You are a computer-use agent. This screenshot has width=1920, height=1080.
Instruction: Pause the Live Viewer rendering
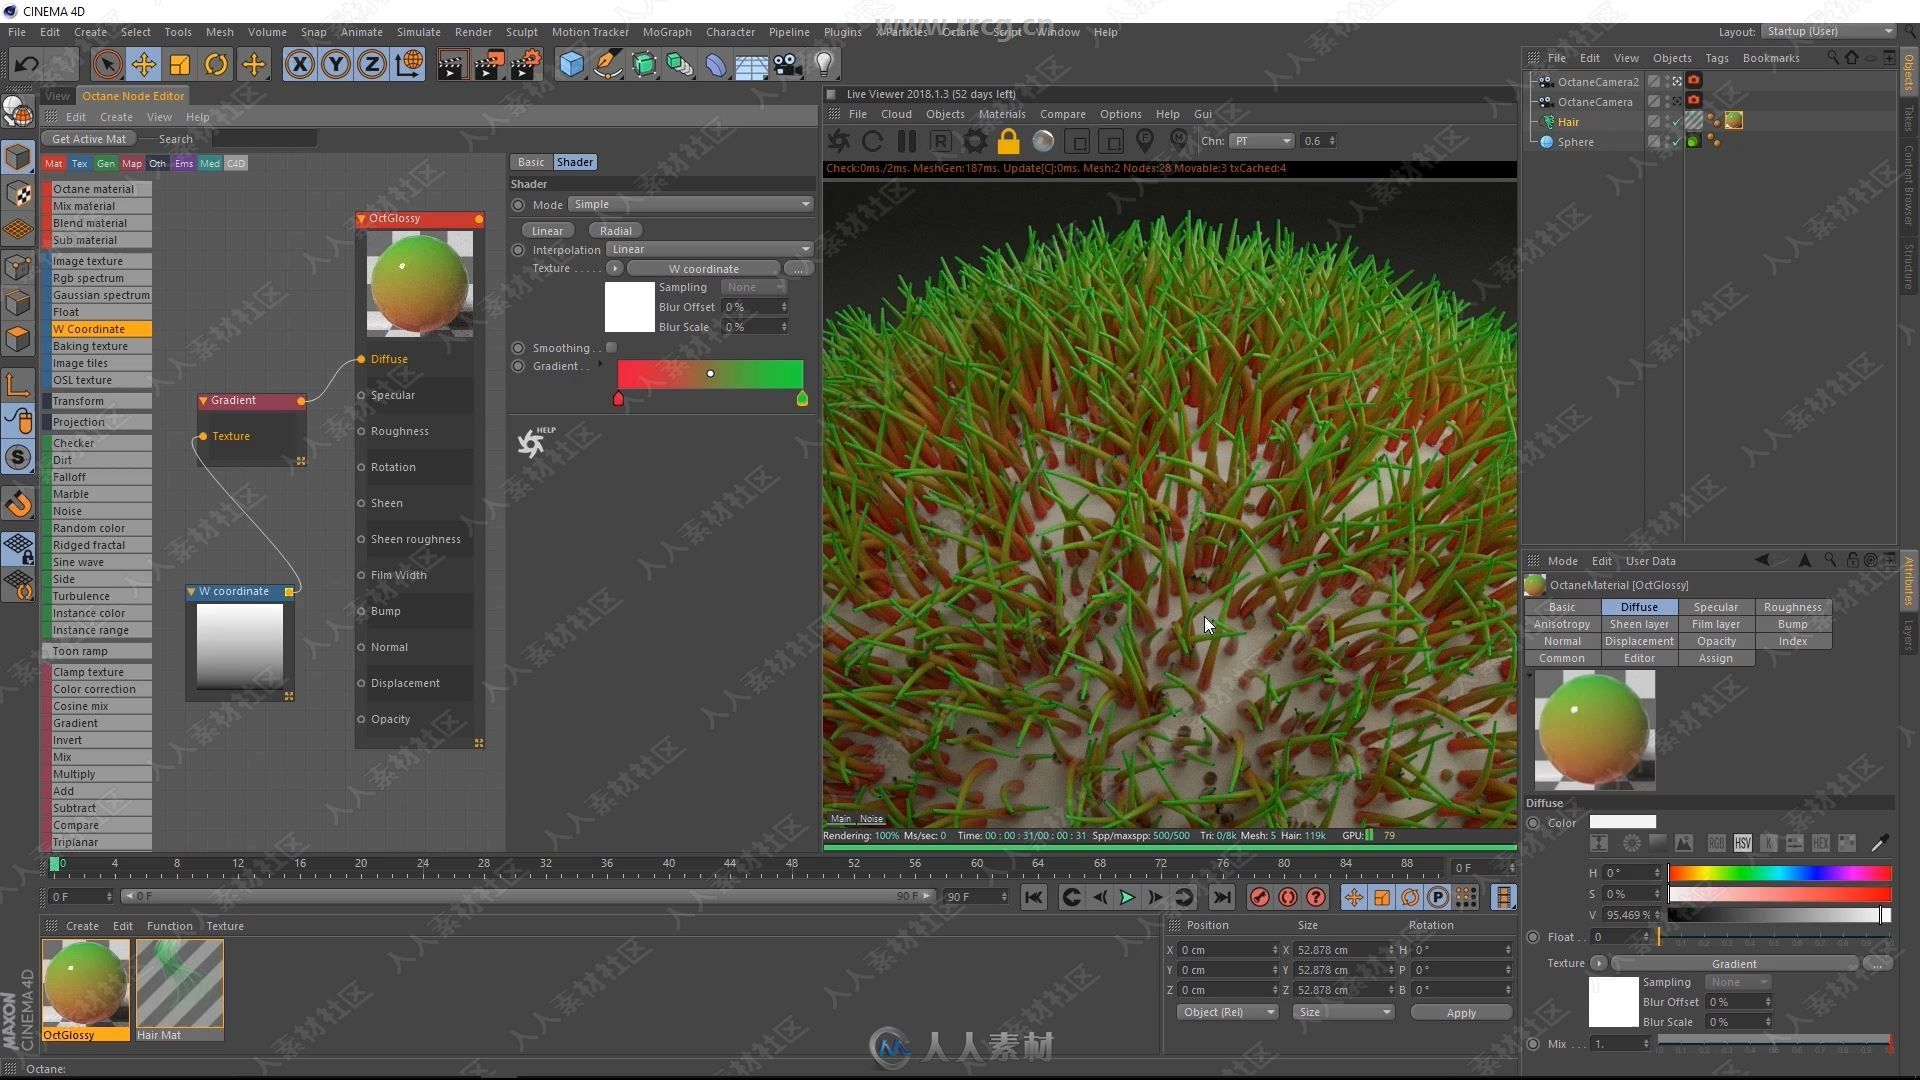[x=907, y=141]
